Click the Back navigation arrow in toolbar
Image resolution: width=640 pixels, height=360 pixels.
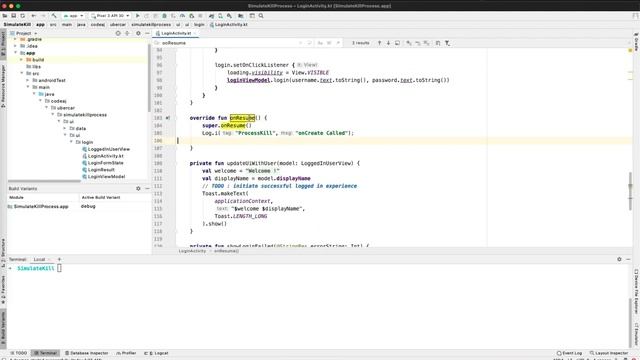pyautogui.click(x=34, y=16)
